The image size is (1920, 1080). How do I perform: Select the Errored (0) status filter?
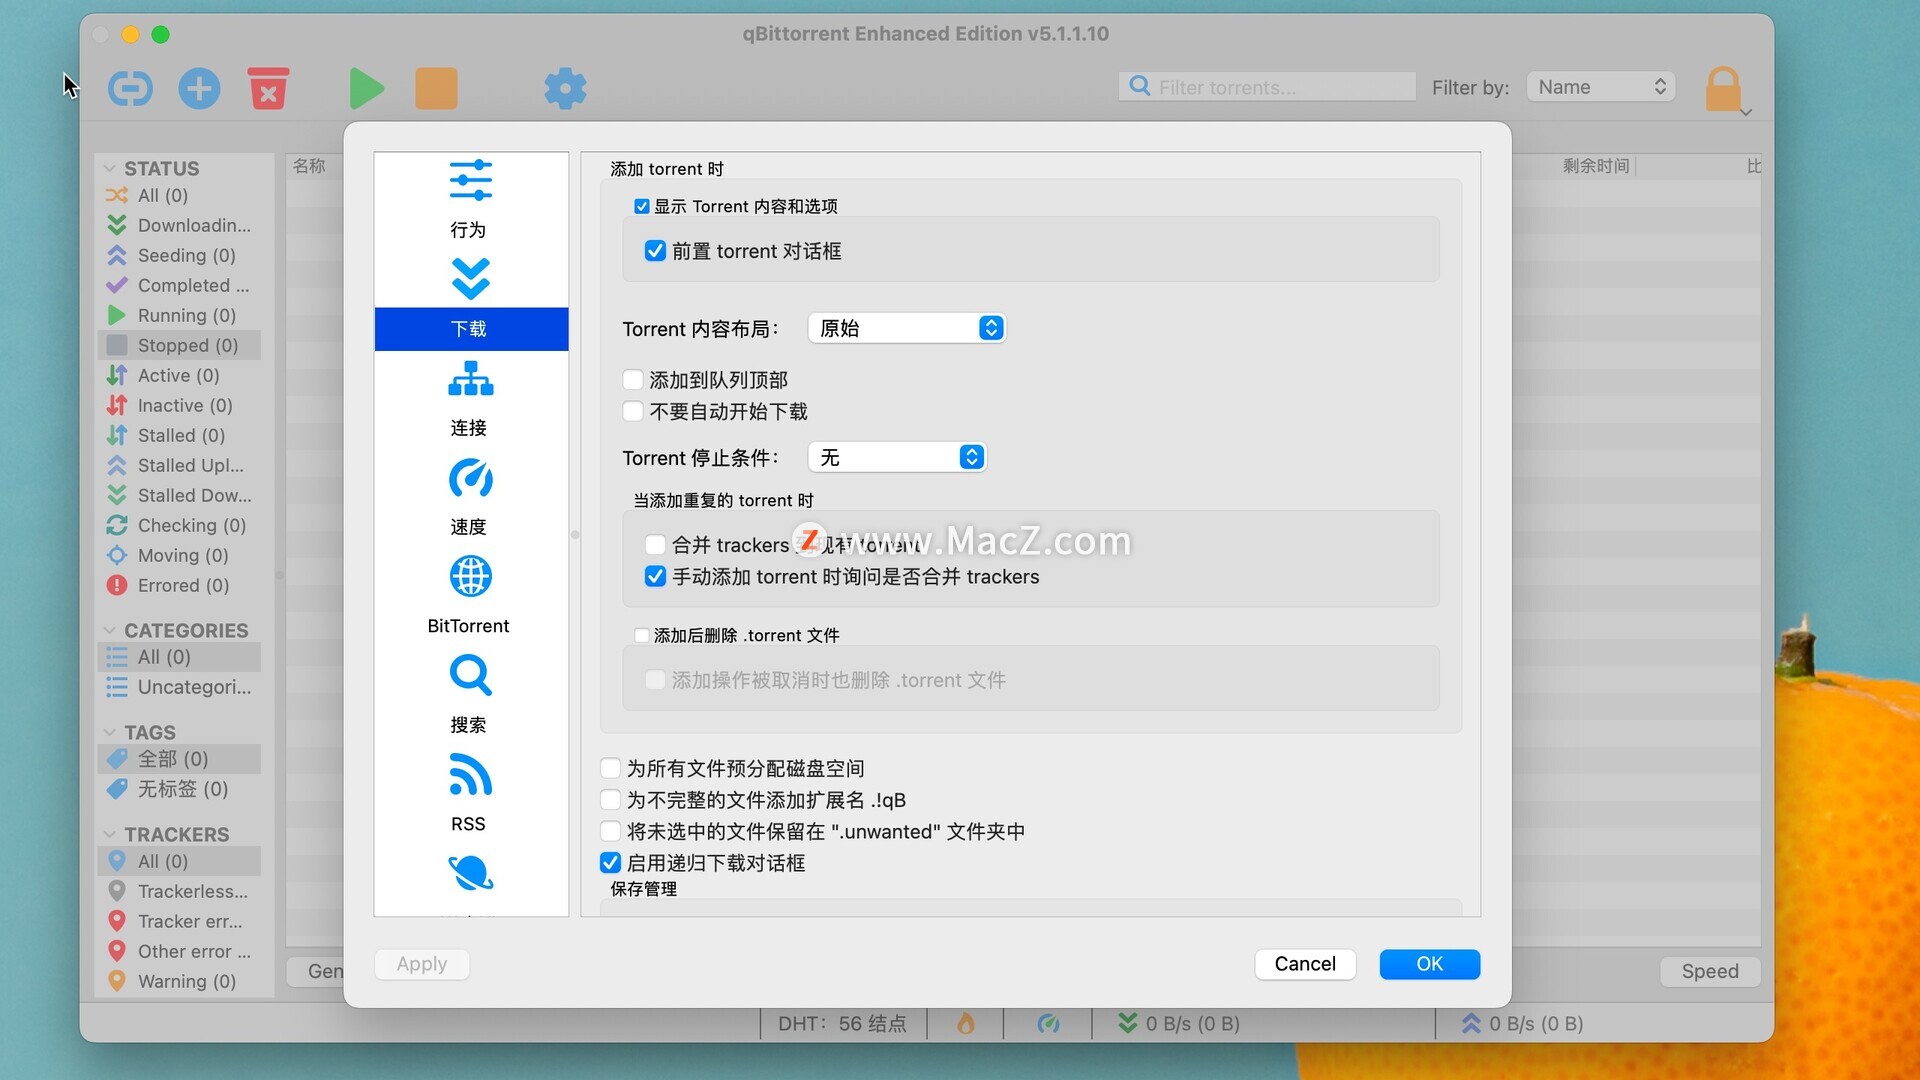(180, 585)
